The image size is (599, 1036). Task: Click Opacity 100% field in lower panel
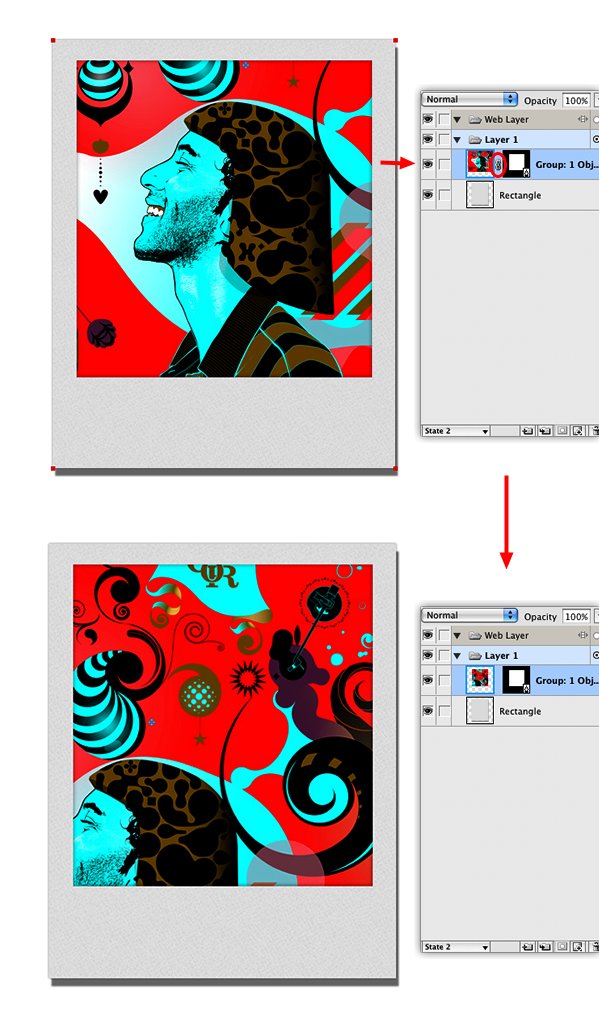tap(576, 616)
